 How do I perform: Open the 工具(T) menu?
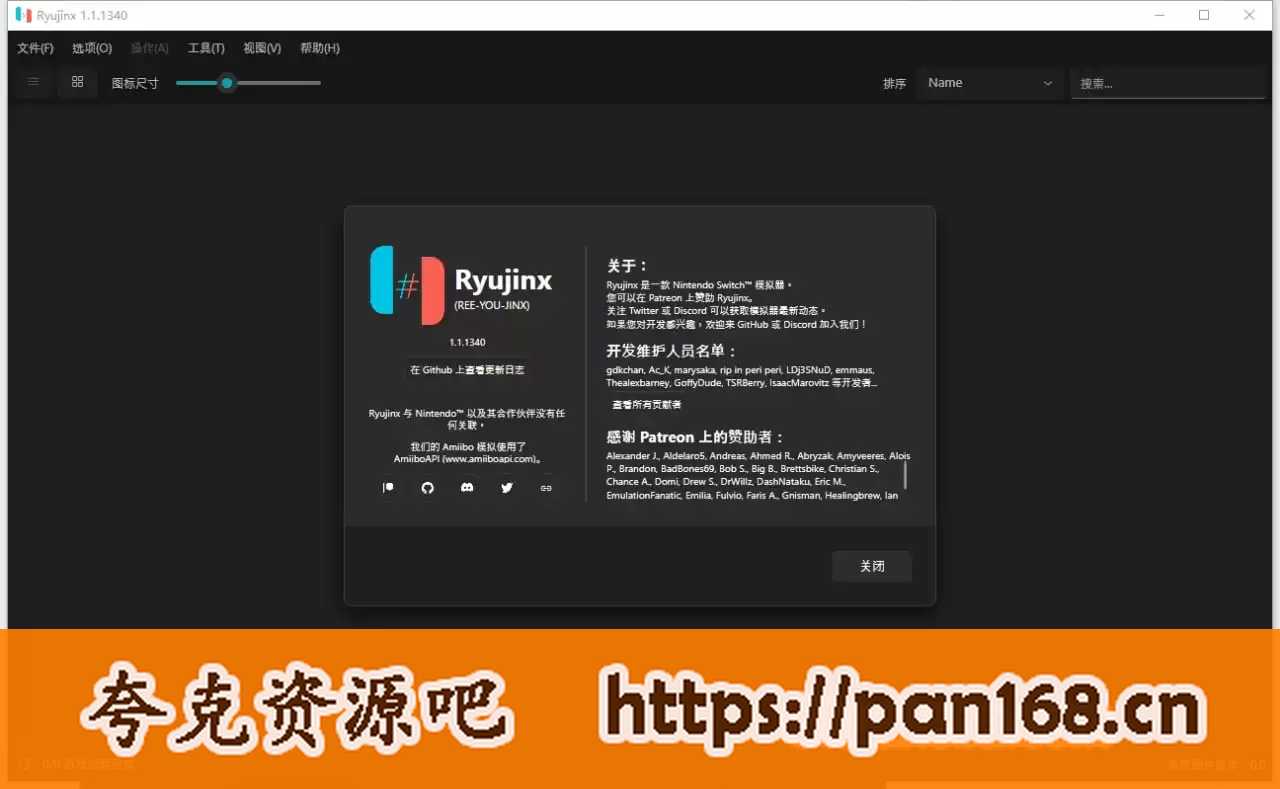(206, 48)
